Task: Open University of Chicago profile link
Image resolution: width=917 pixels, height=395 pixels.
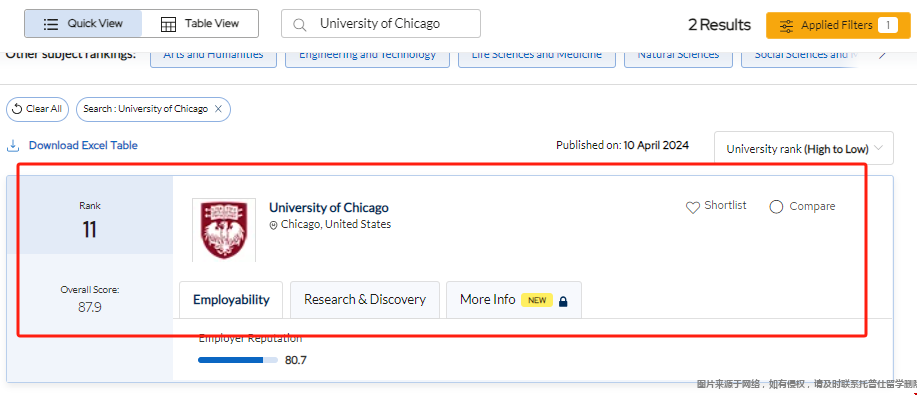Action: 329,208
